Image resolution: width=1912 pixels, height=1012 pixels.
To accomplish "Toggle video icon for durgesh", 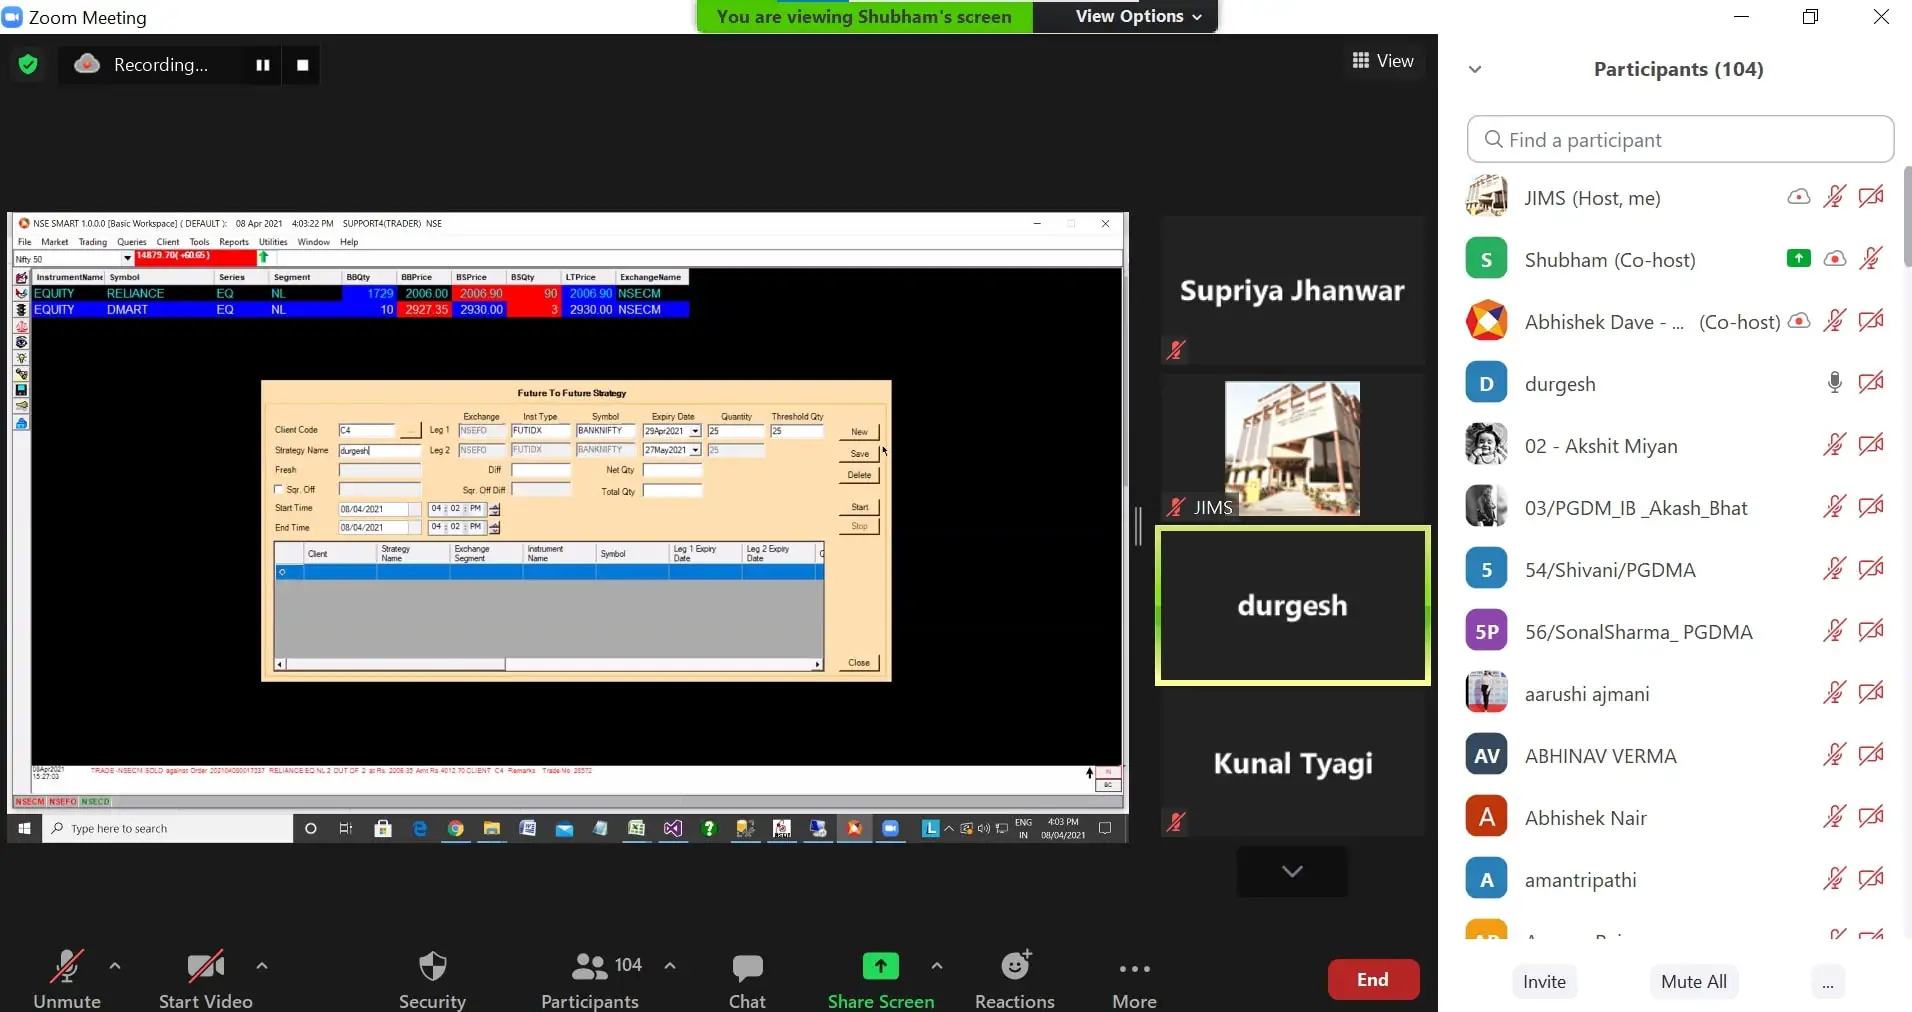I will click(x=1871, y=383).
